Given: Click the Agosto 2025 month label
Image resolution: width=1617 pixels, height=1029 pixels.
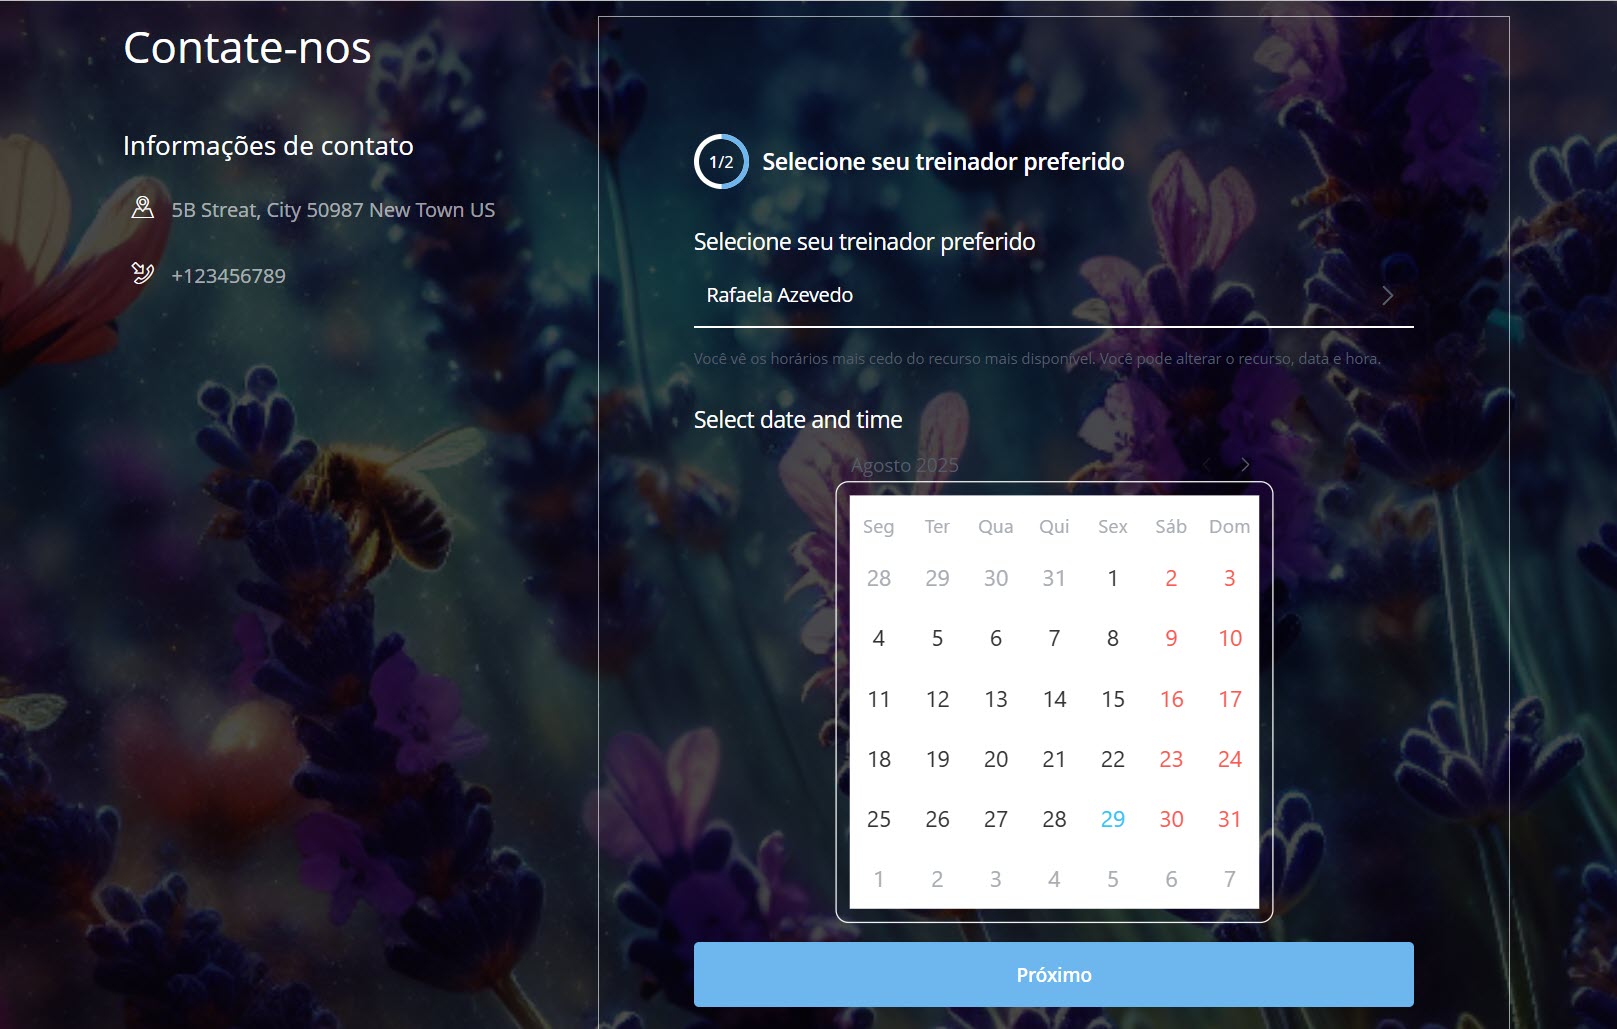Looking at the screenshot, I should click(904, 466).
